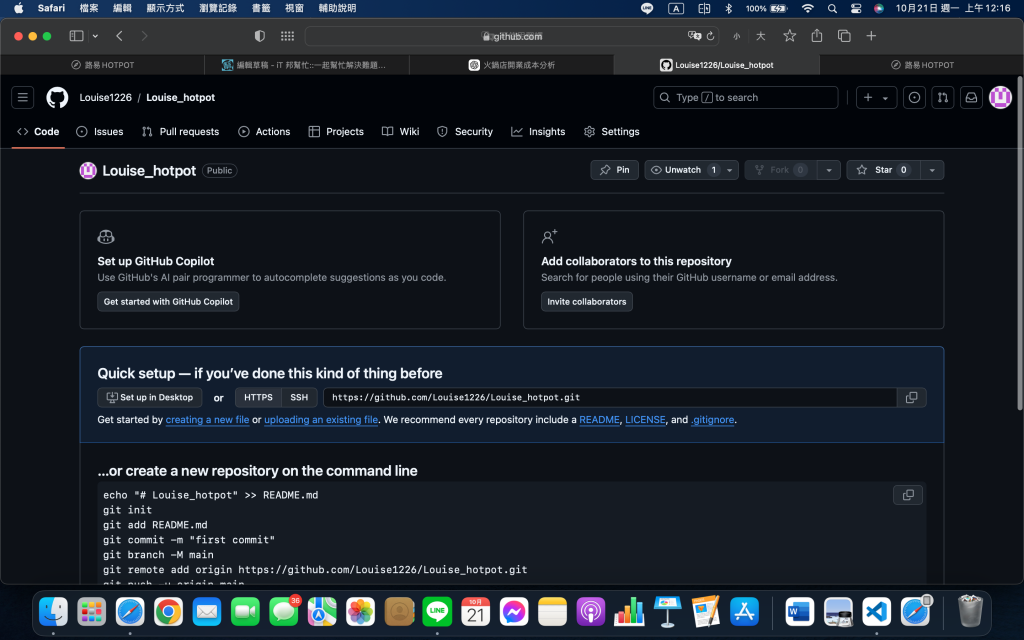Screen dimensions: 1024x640
Task: Open Messenger from the Dock
Action: pos(514,613)
